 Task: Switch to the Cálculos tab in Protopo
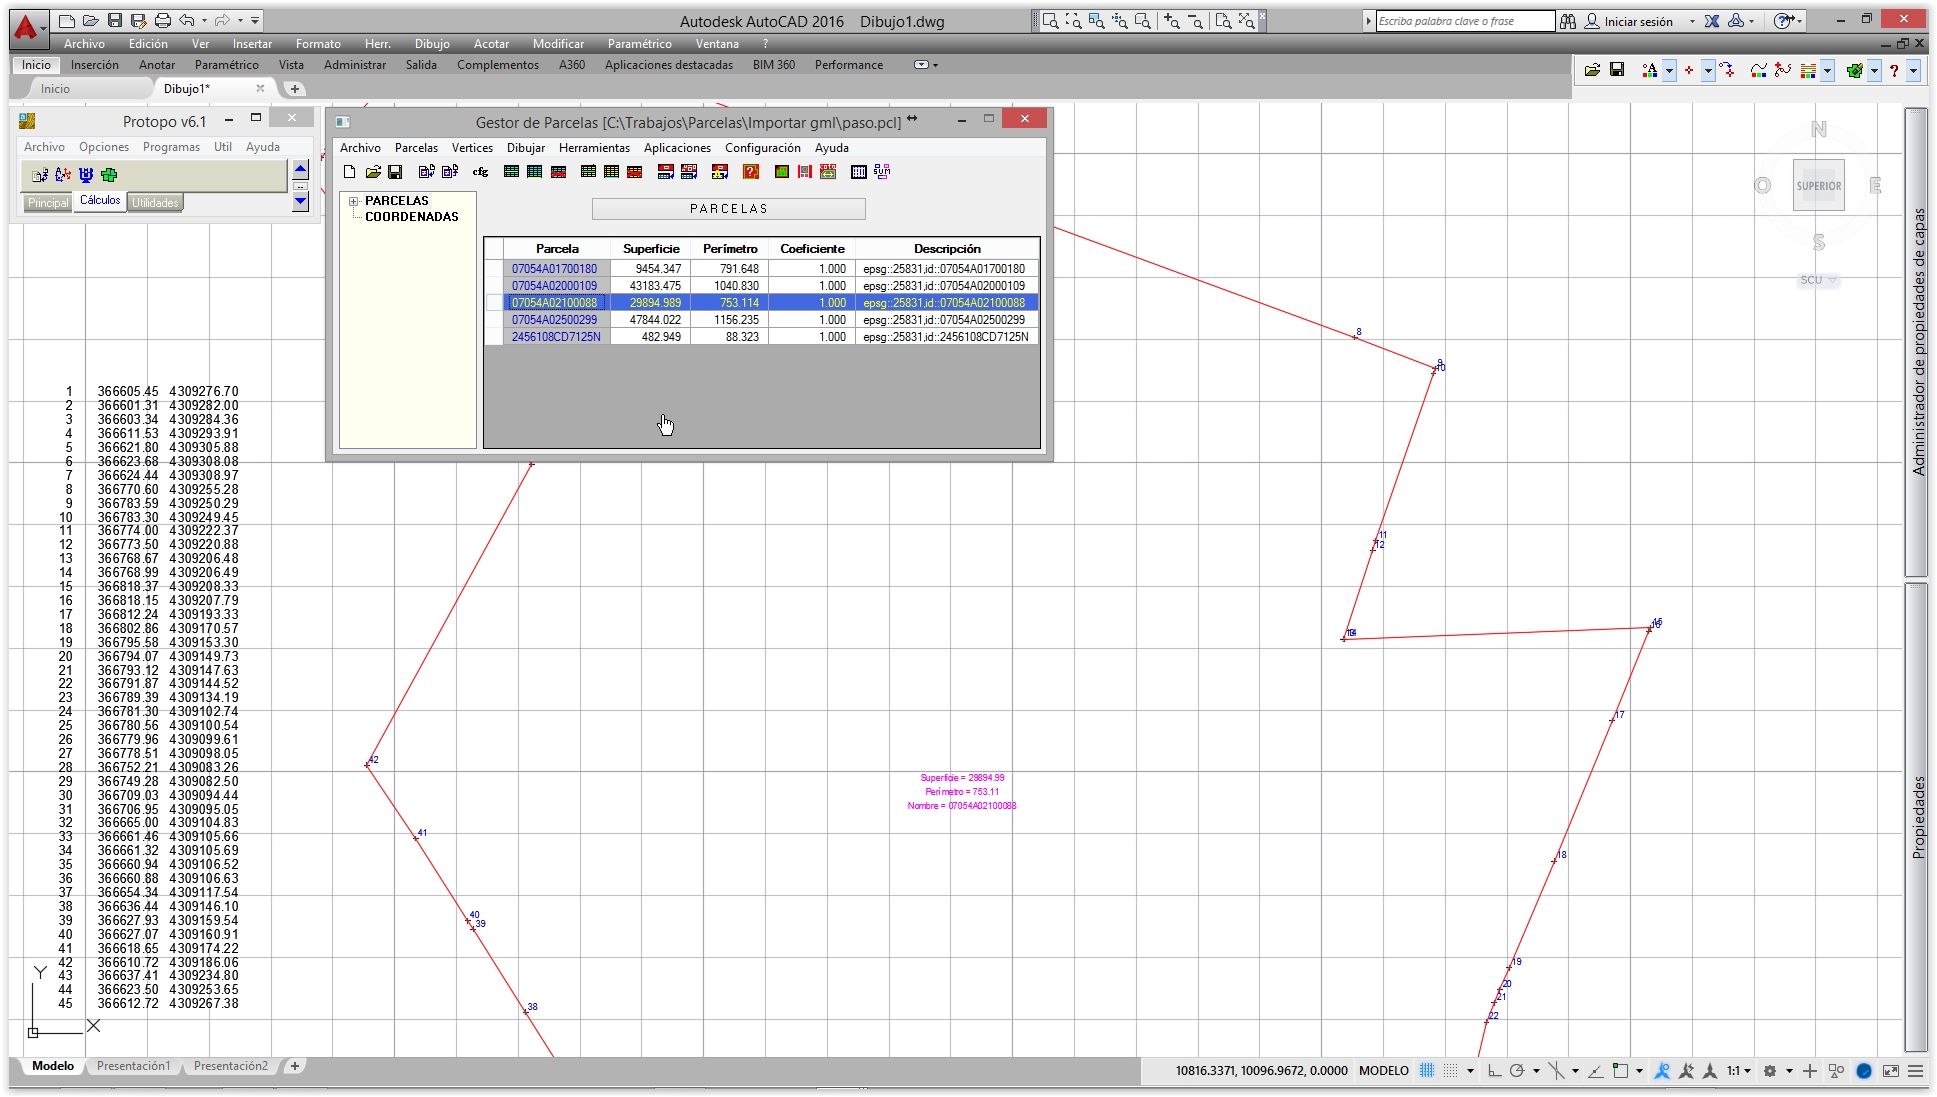[x=100, y=201]
